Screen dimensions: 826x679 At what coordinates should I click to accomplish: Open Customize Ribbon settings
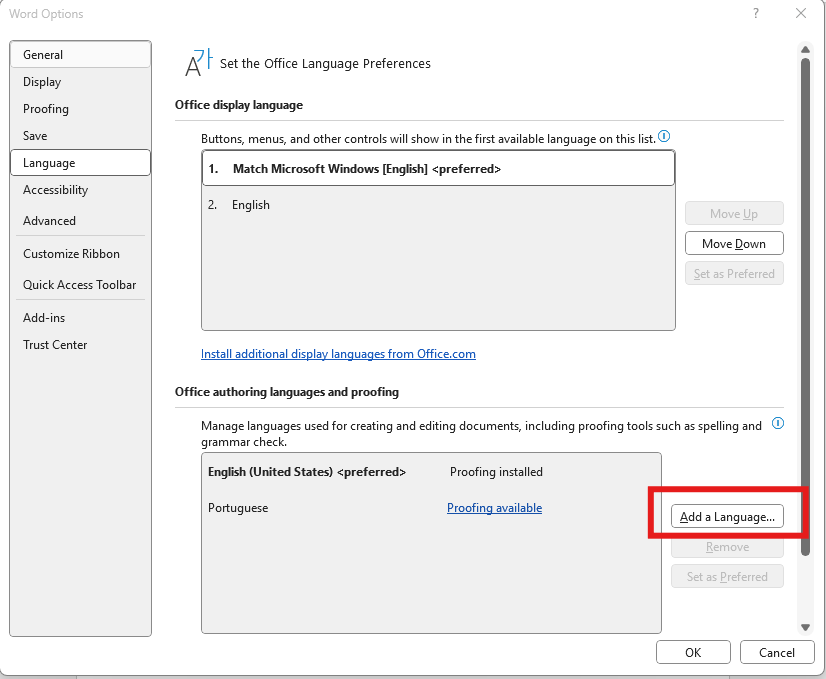point(80,254)
